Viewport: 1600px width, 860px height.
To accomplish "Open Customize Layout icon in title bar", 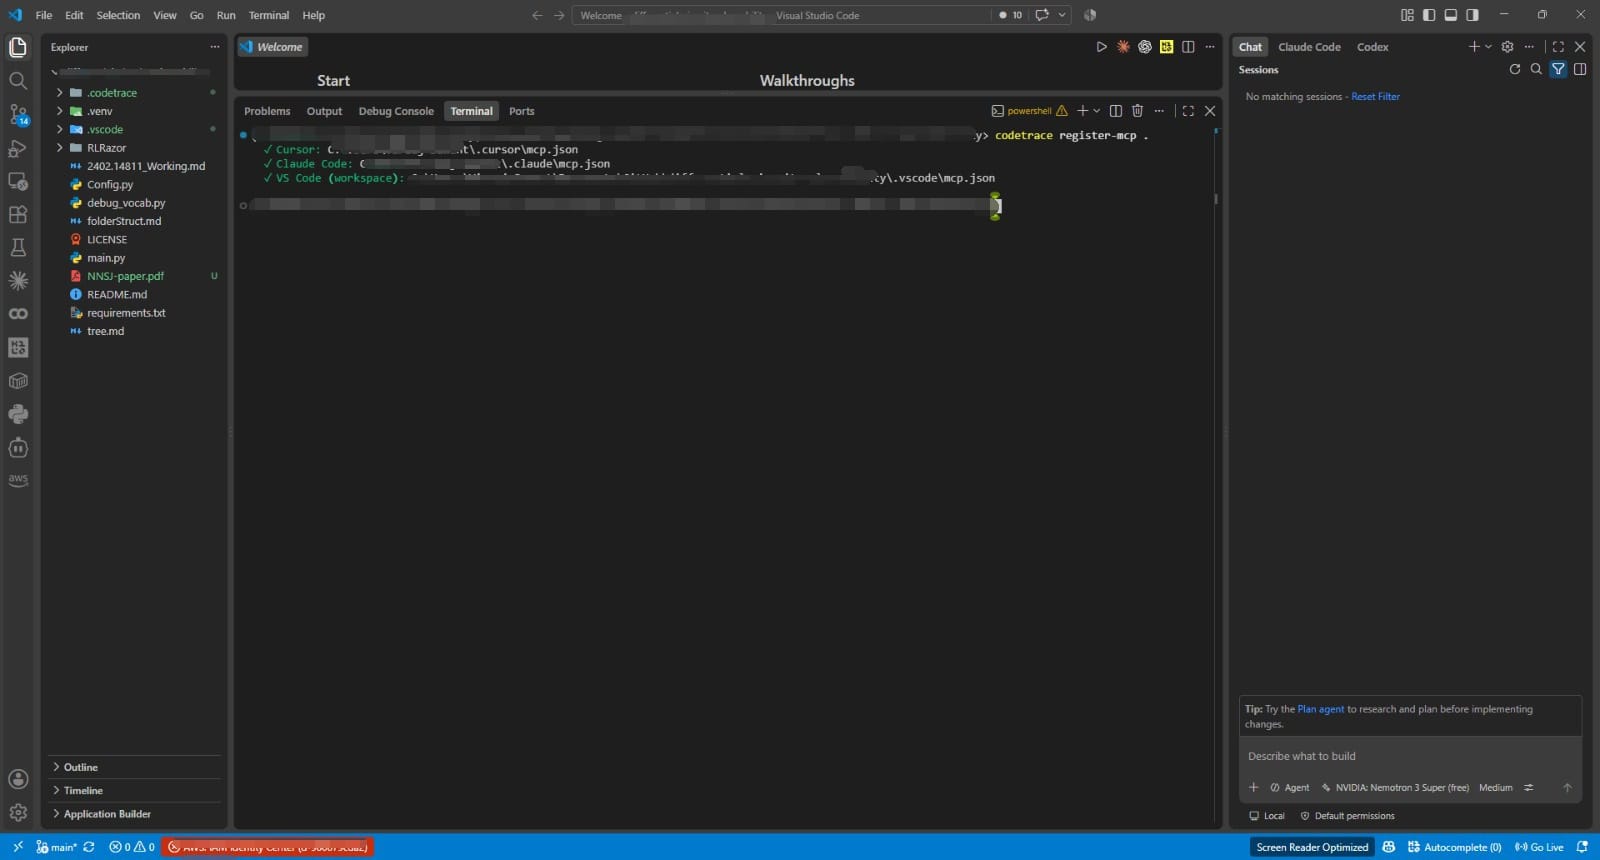I will point(1407,15).
